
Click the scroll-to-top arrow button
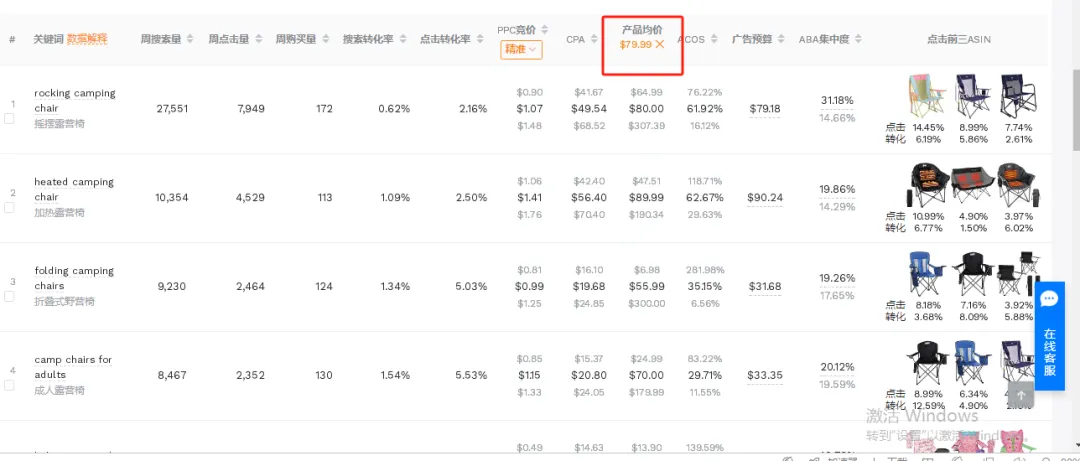[x=1020, y=394]
